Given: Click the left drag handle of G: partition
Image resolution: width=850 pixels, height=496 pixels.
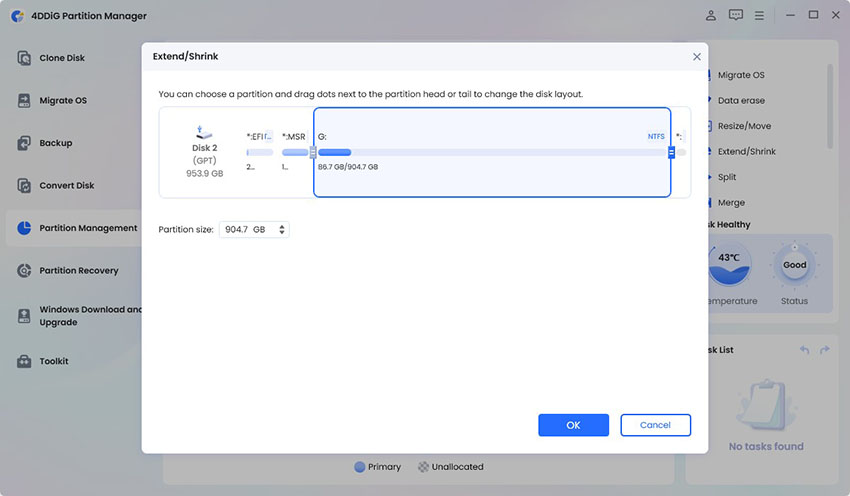Looking at the screenshot, I should point(313,152).
